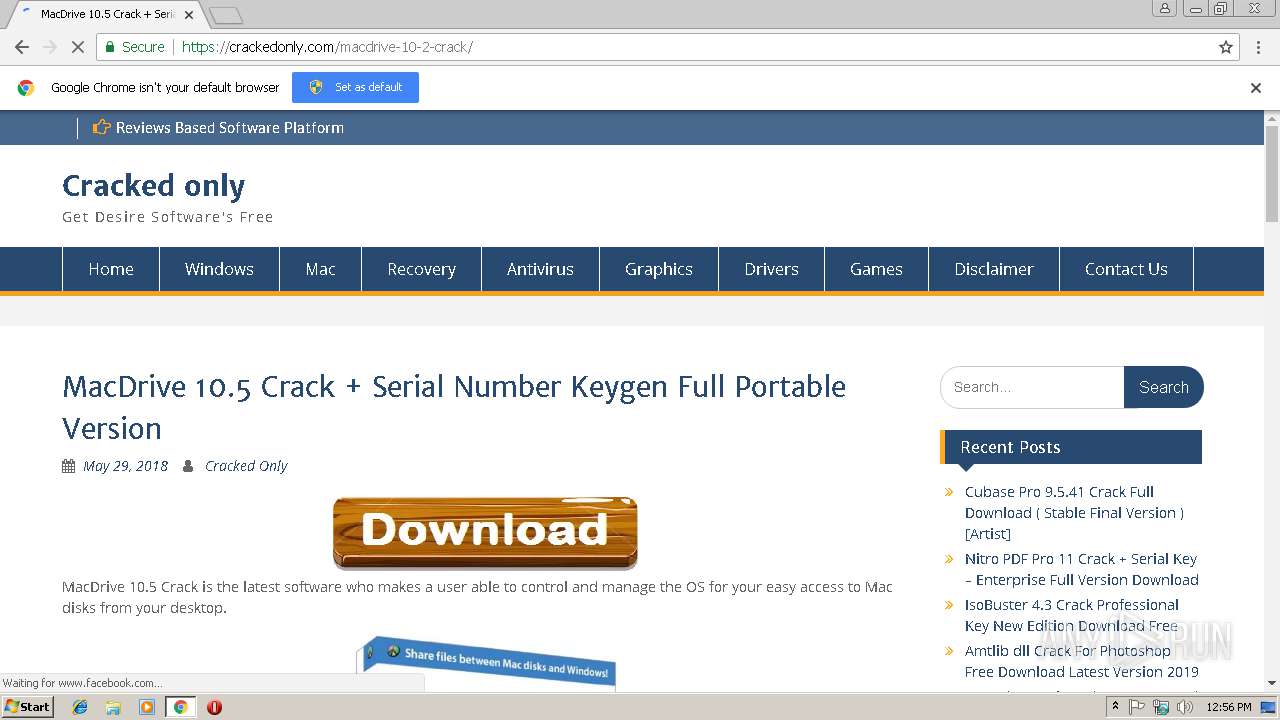Click the wooden Download button
1280x720 pixels.
485,532
